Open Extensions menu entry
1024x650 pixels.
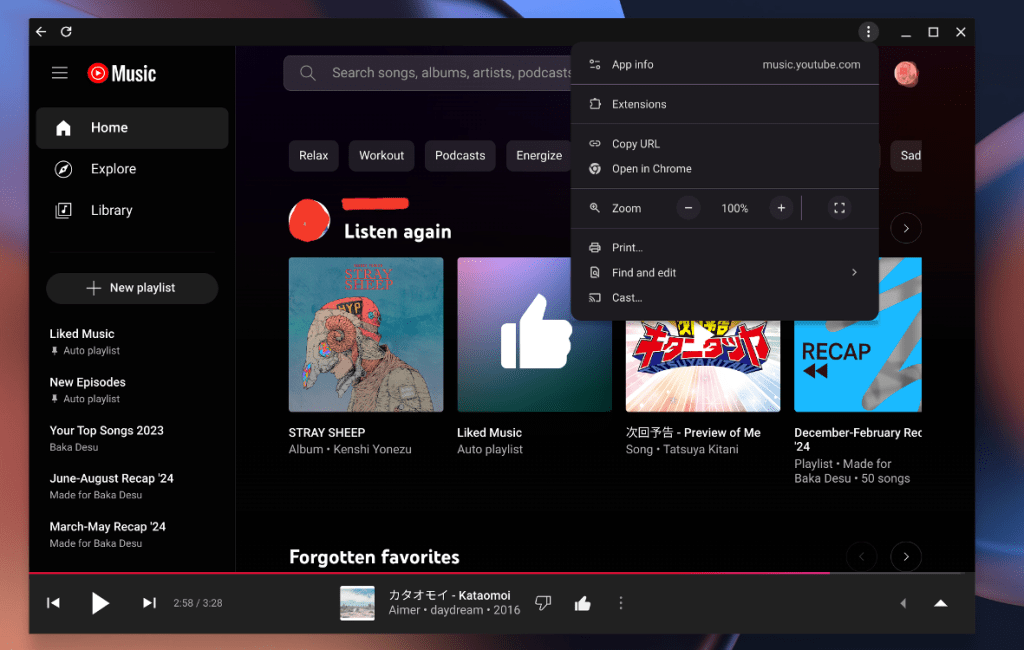pyautogui.click(x=724, y=104)
